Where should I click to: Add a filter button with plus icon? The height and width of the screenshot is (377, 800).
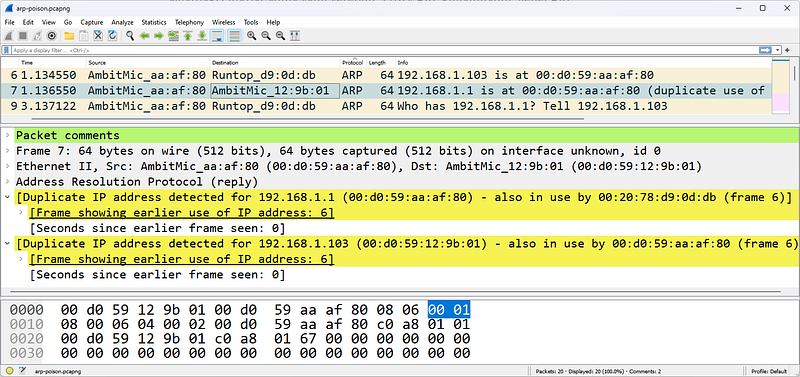(x=787, y=50)
